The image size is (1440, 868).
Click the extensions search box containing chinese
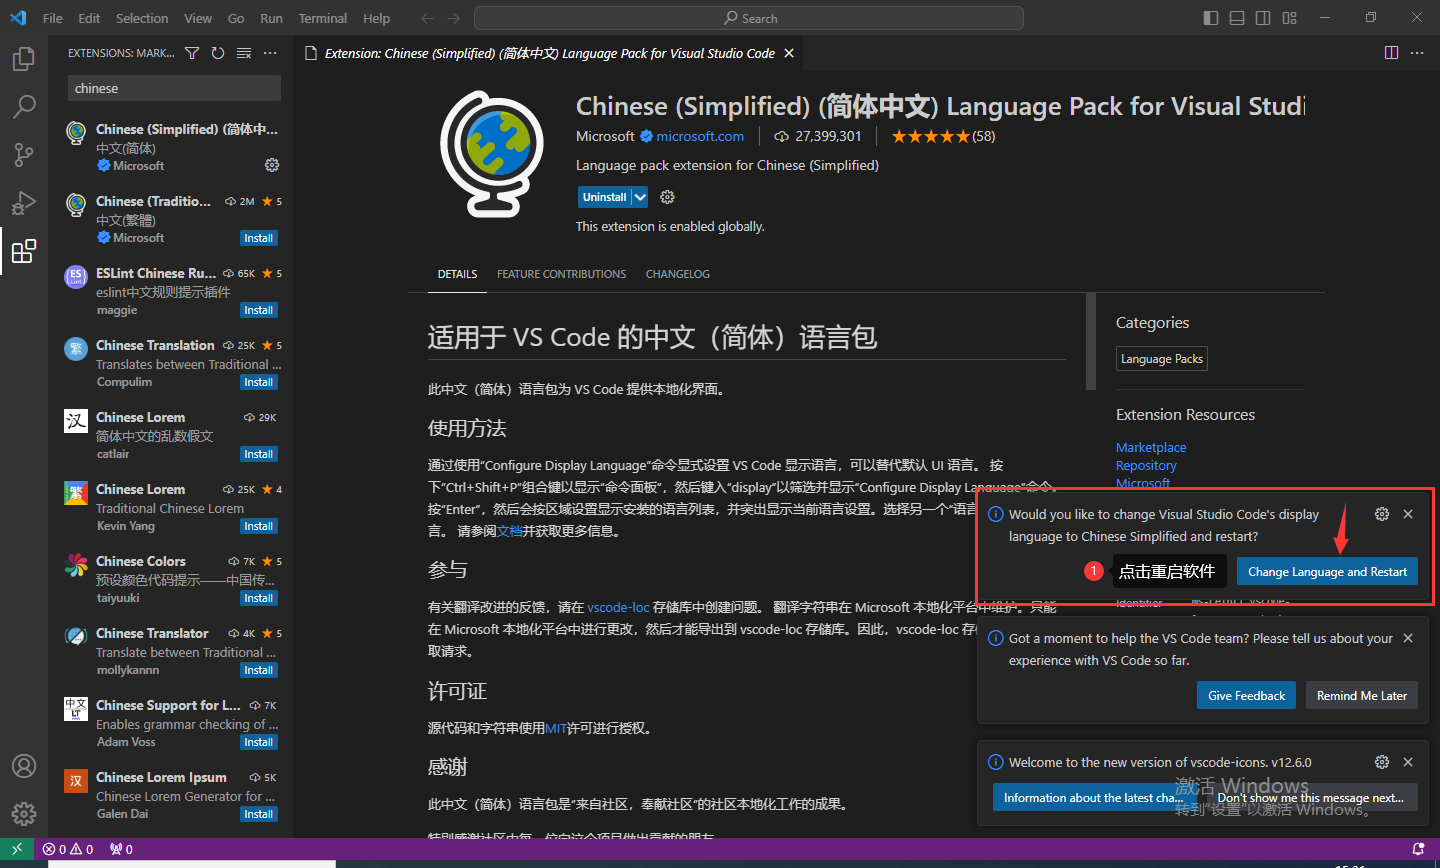pos(174,88)
